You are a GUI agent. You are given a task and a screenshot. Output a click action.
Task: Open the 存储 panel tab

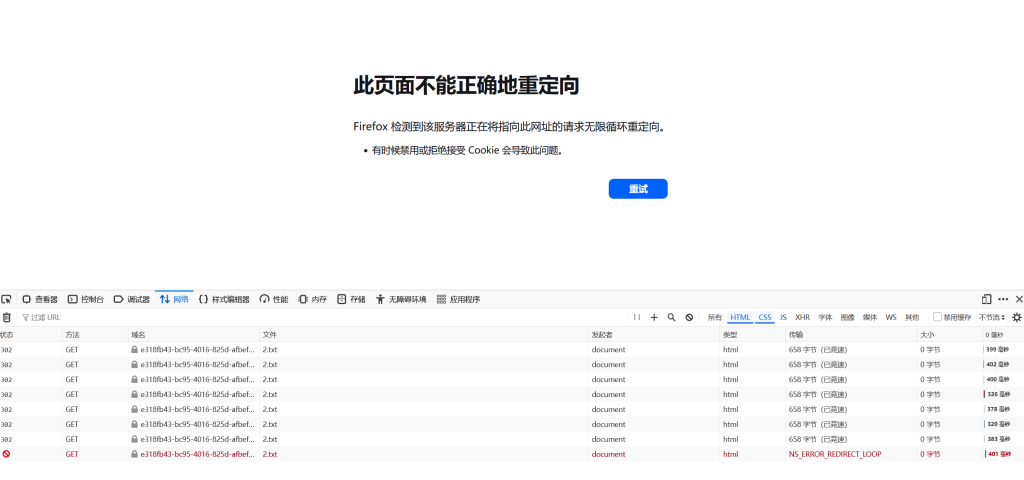pyautogui.click(x=351, y=299)
